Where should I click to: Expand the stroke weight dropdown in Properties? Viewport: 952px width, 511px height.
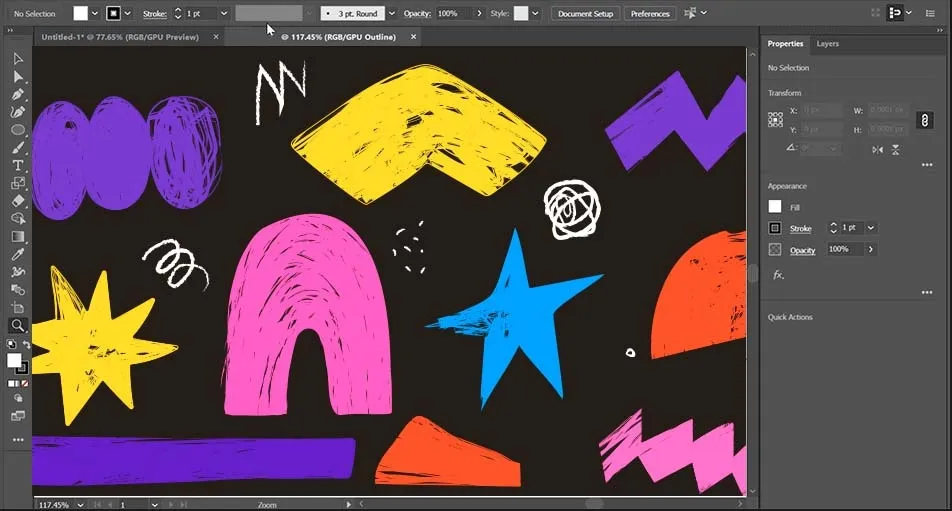click(x=871, y=228)
